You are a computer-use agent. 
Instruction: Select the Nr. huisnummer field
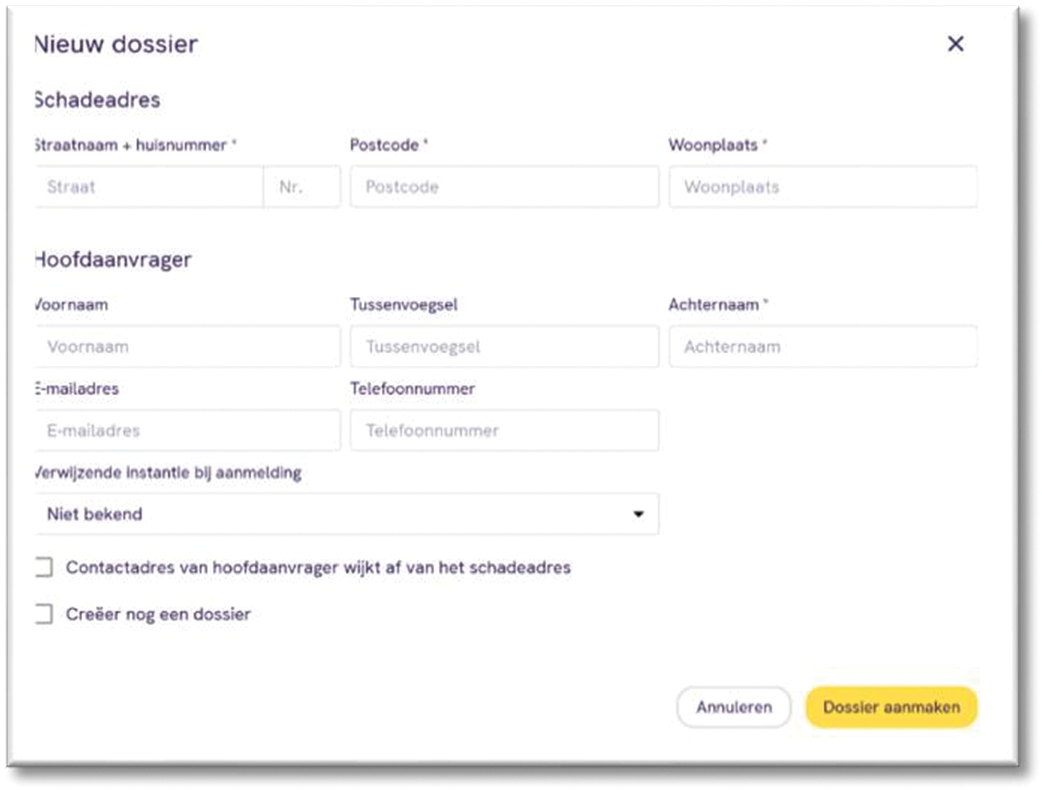303,186
